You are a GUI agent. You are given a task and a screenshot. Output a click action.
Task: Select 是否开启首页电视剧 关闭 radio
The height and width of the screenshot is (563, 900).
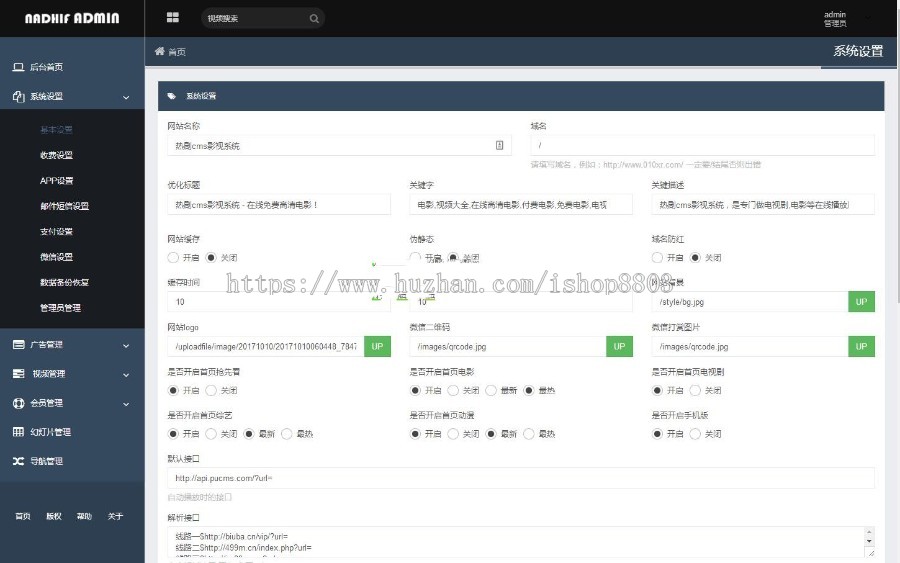pyautogui.click(x=695, y=390)
